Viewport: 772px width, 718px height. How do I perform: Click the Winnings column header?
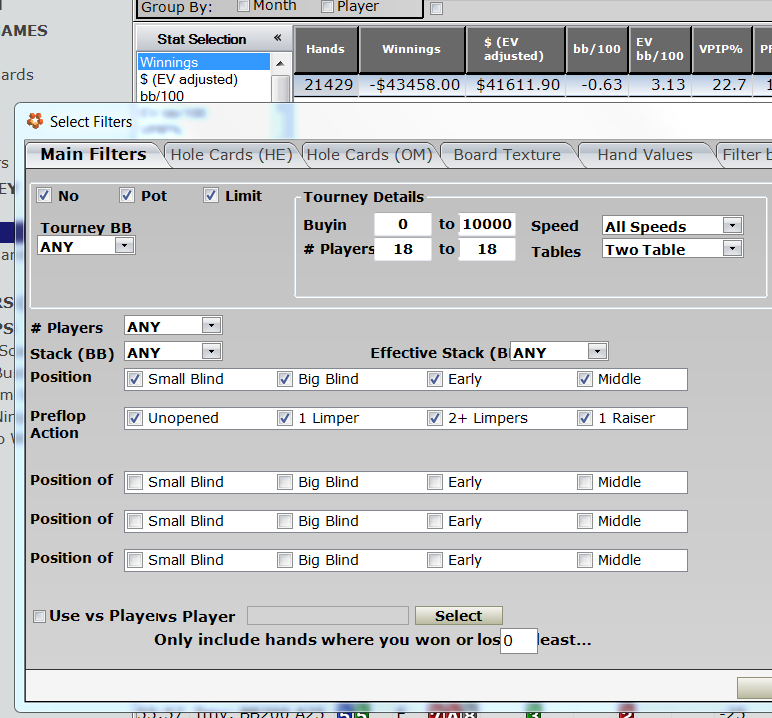click(x=412, y=49)
